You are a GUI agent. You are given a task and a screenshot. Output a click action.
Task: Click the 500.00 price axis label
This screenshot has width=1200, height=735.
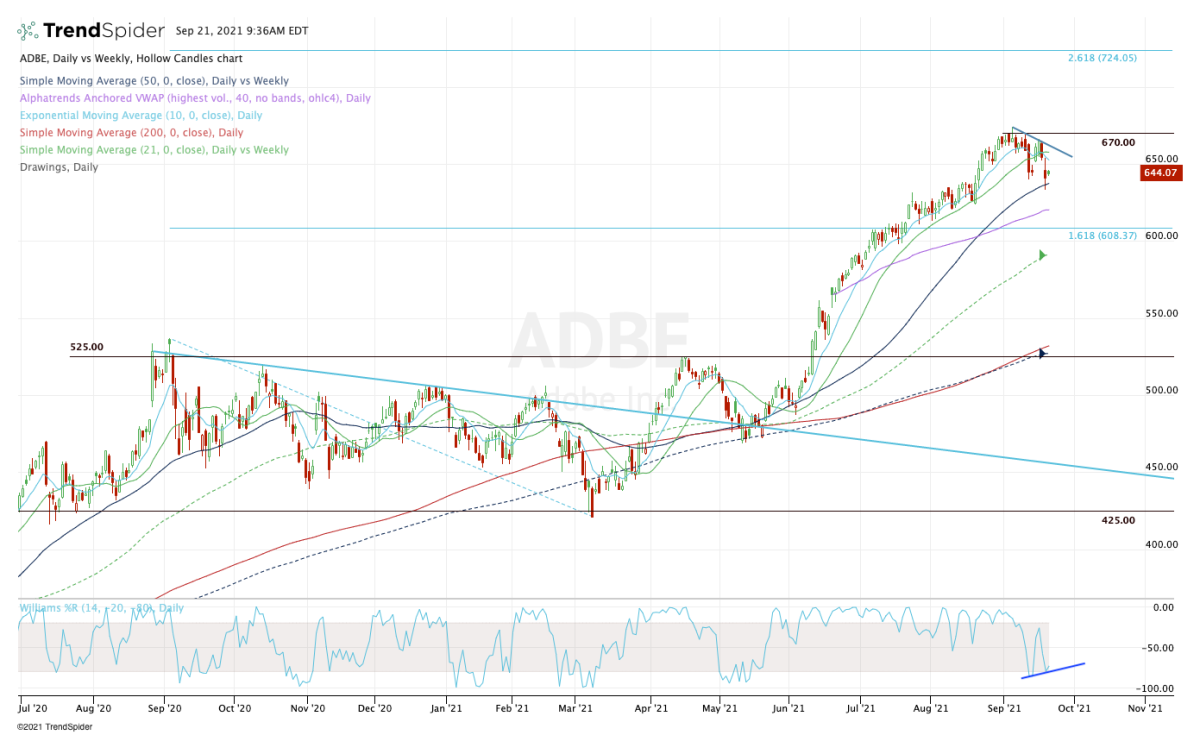[1162, 391]
